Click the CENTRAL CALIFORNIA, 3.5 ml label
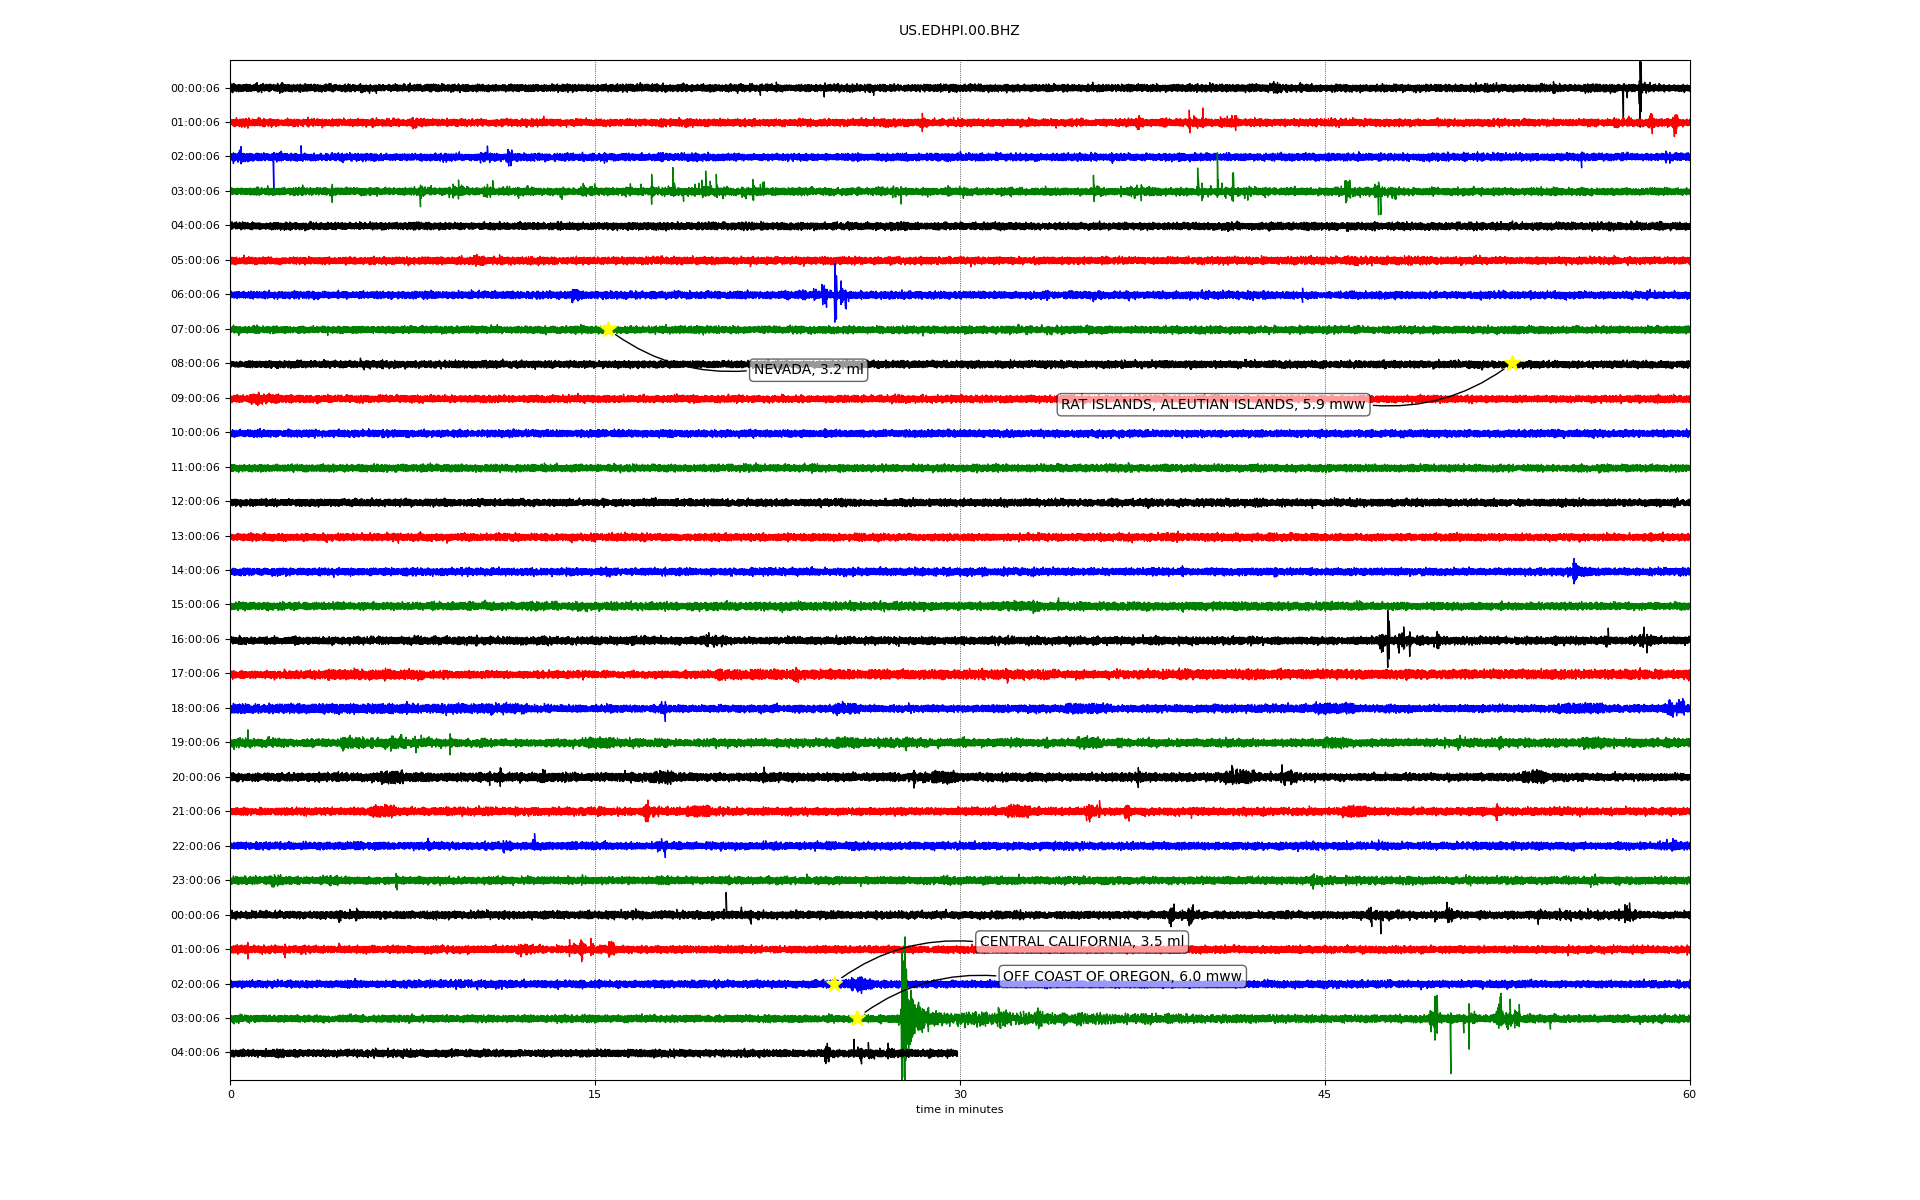Image resolution: width=1920 pixels, height=1200 pixels. tap(1081, 942)
